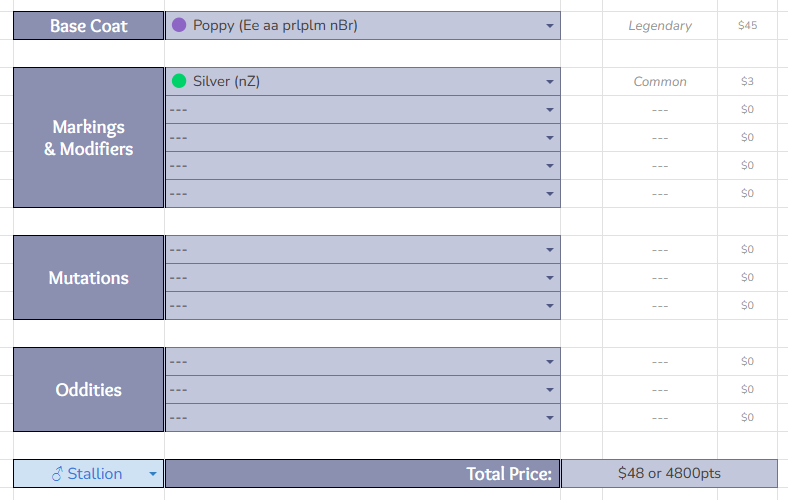This screenshot has height=500, width=788.
Task: Click the Mutations header cell
Action: pos(88,278)
